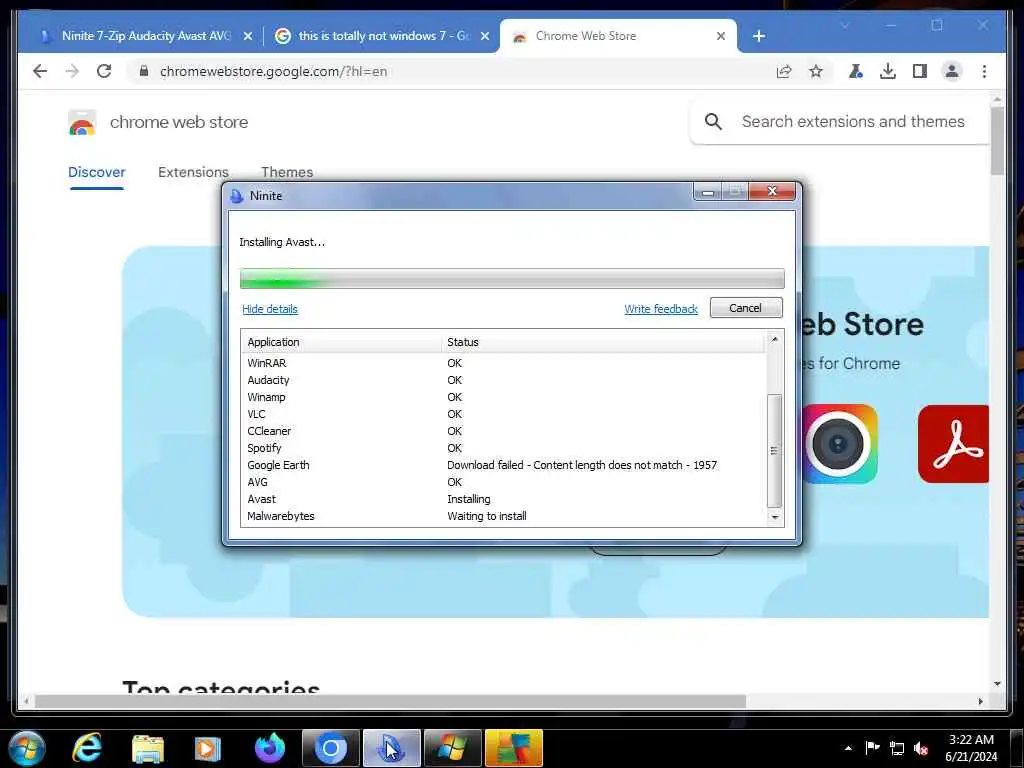Minimize the Ninite dialog window
The width and height of the screenshot is (1024, 768).
[x=707, y=192]
